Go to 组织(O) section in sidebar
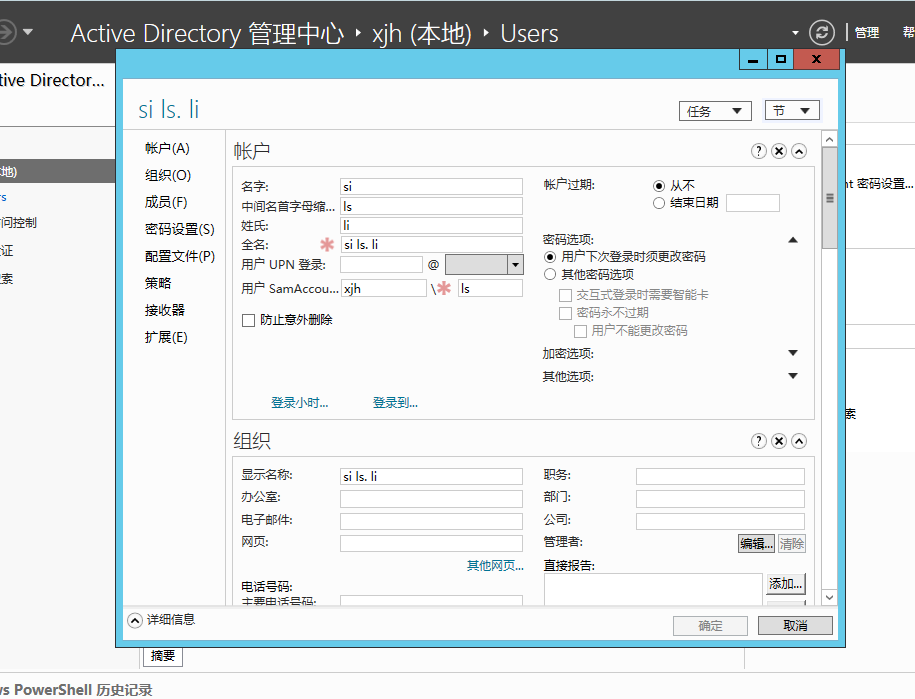 [167, 175]
